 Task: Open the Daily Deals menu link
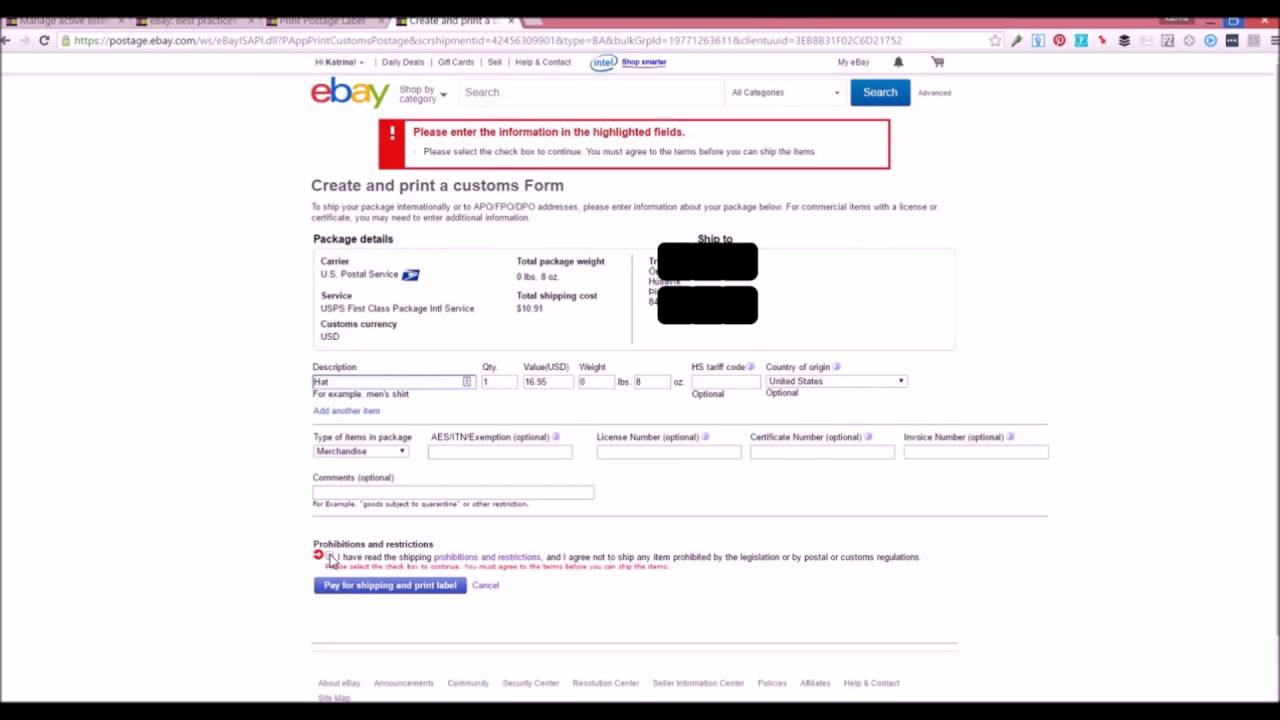click(x=403, y=62)
